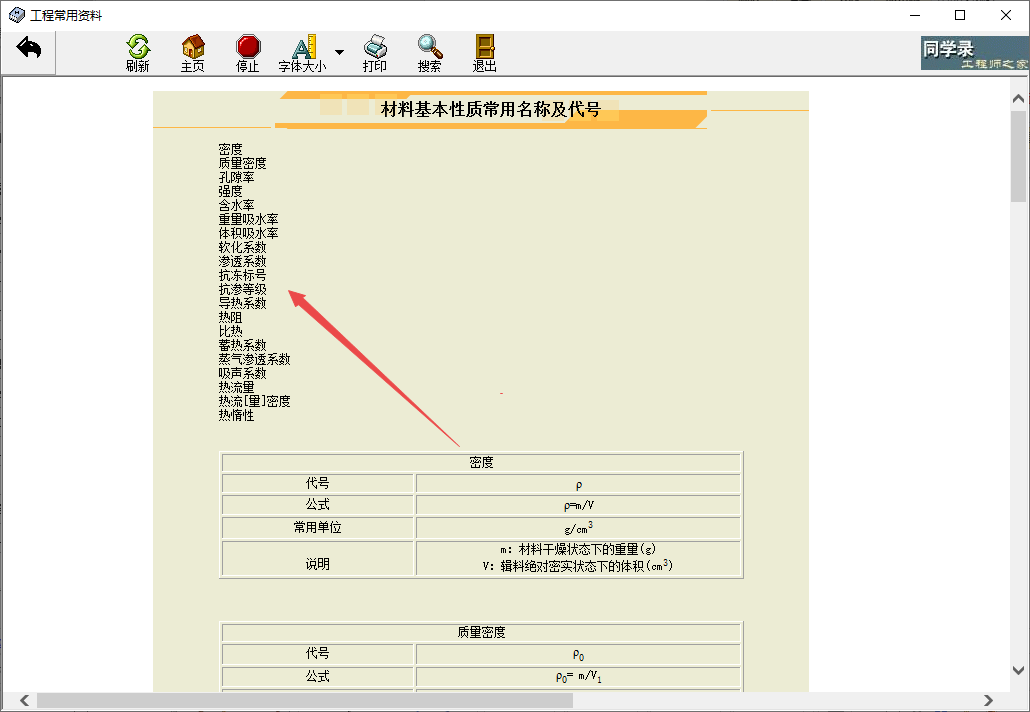Screen dimensions: 1030x712
Task: Click the 同学录 banner logo
Action: (973, 53)
